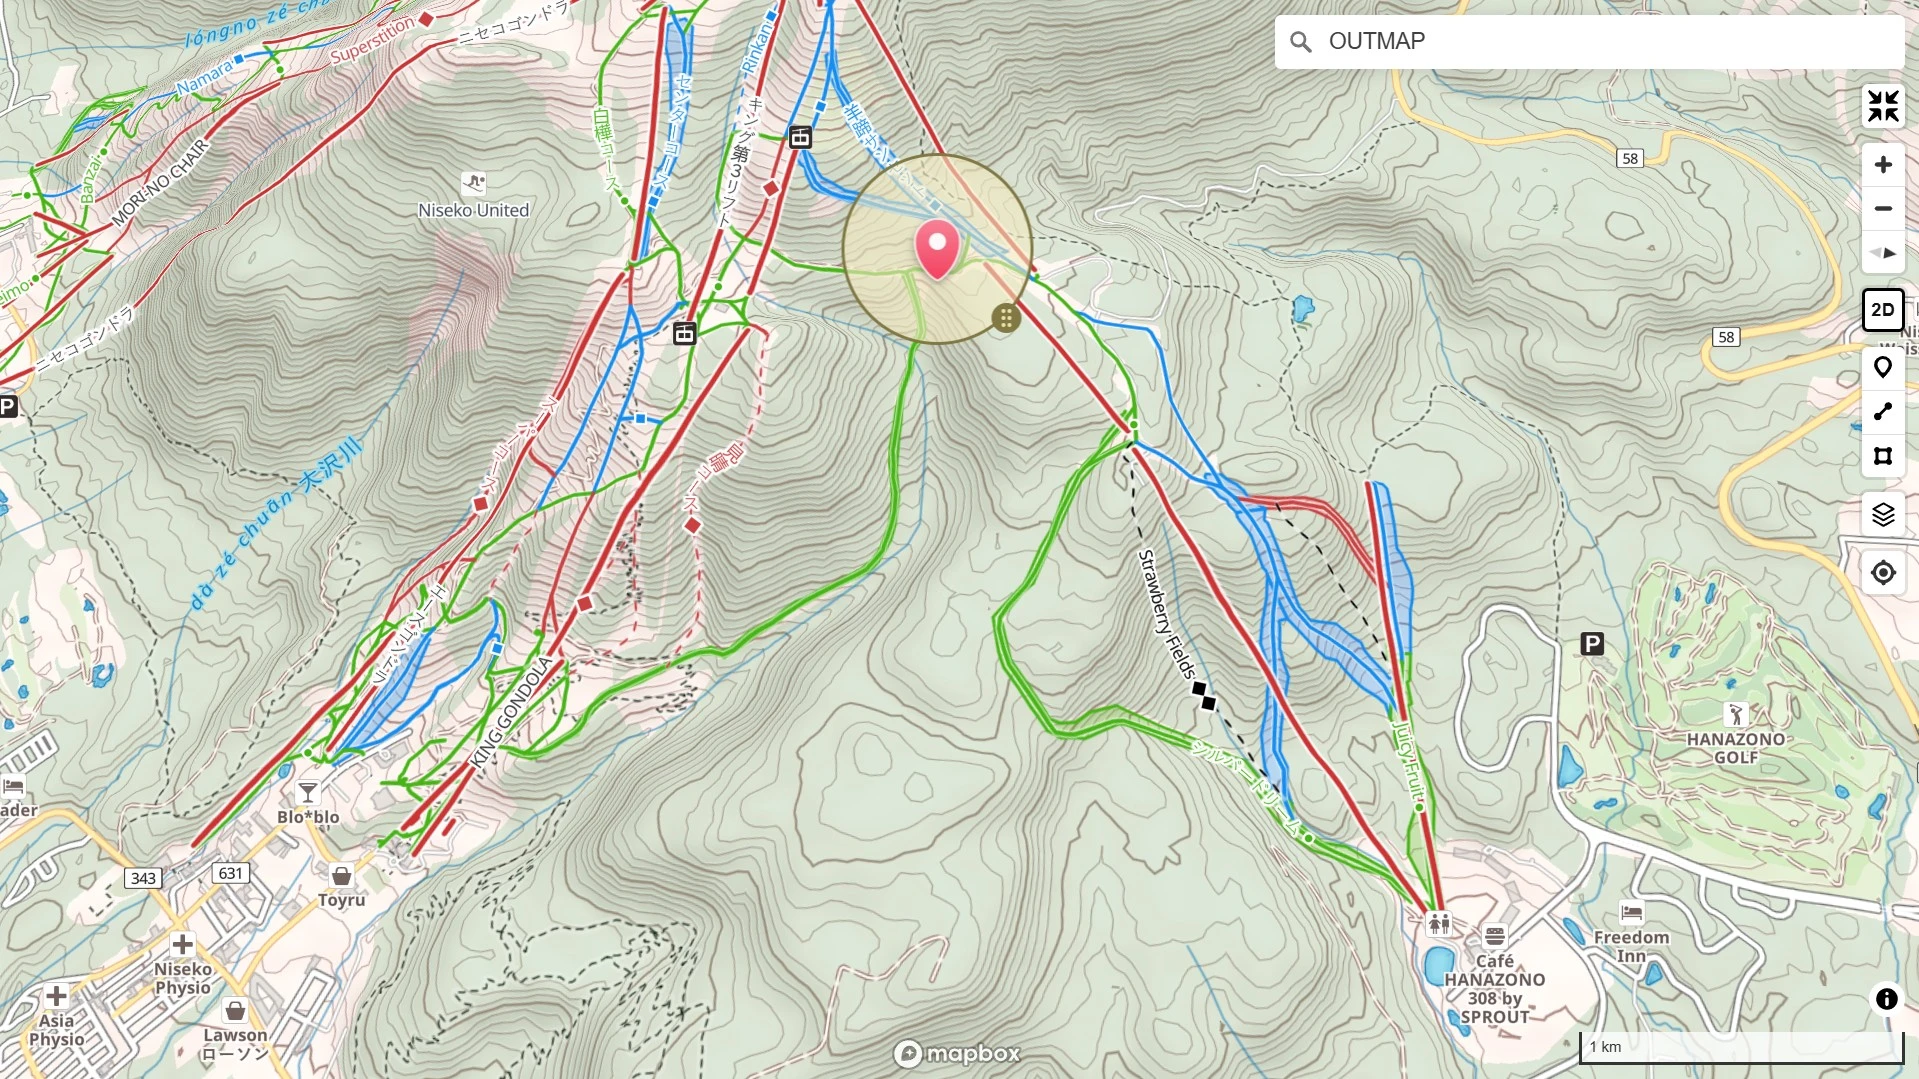This screenshot has height=1079, width=1919.
Task: Click the Mapbox logo link
Action: [957, 1054]
